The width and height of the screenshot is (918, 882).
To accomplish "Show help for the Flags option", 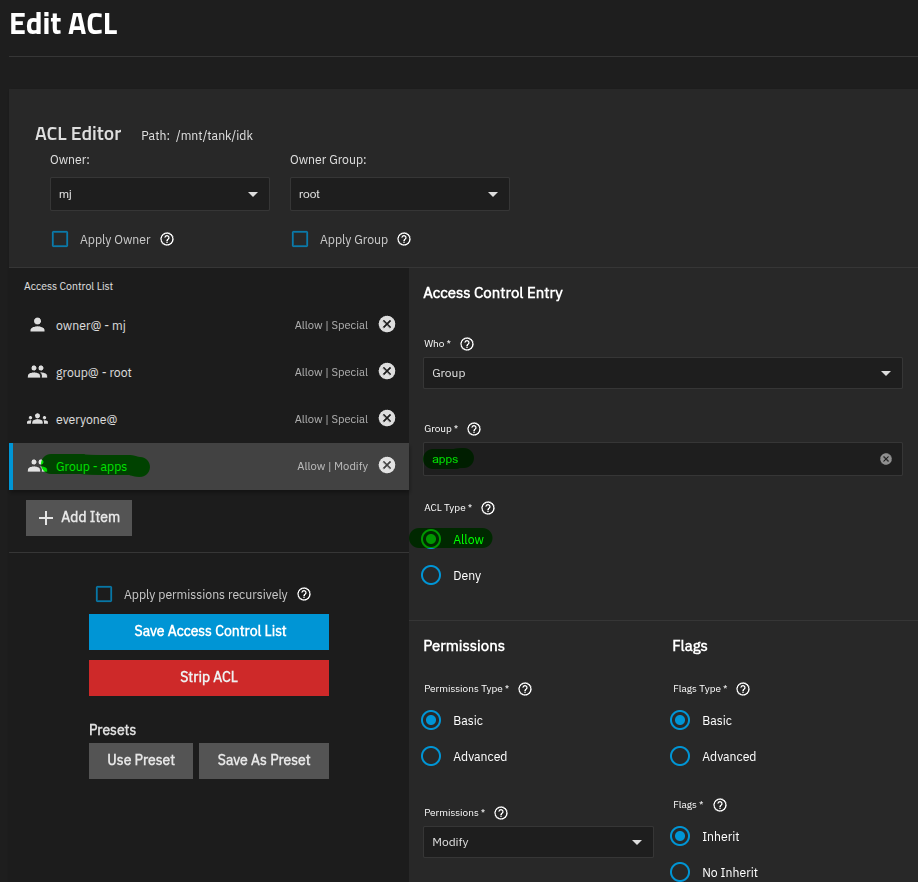I will [720, 805].
